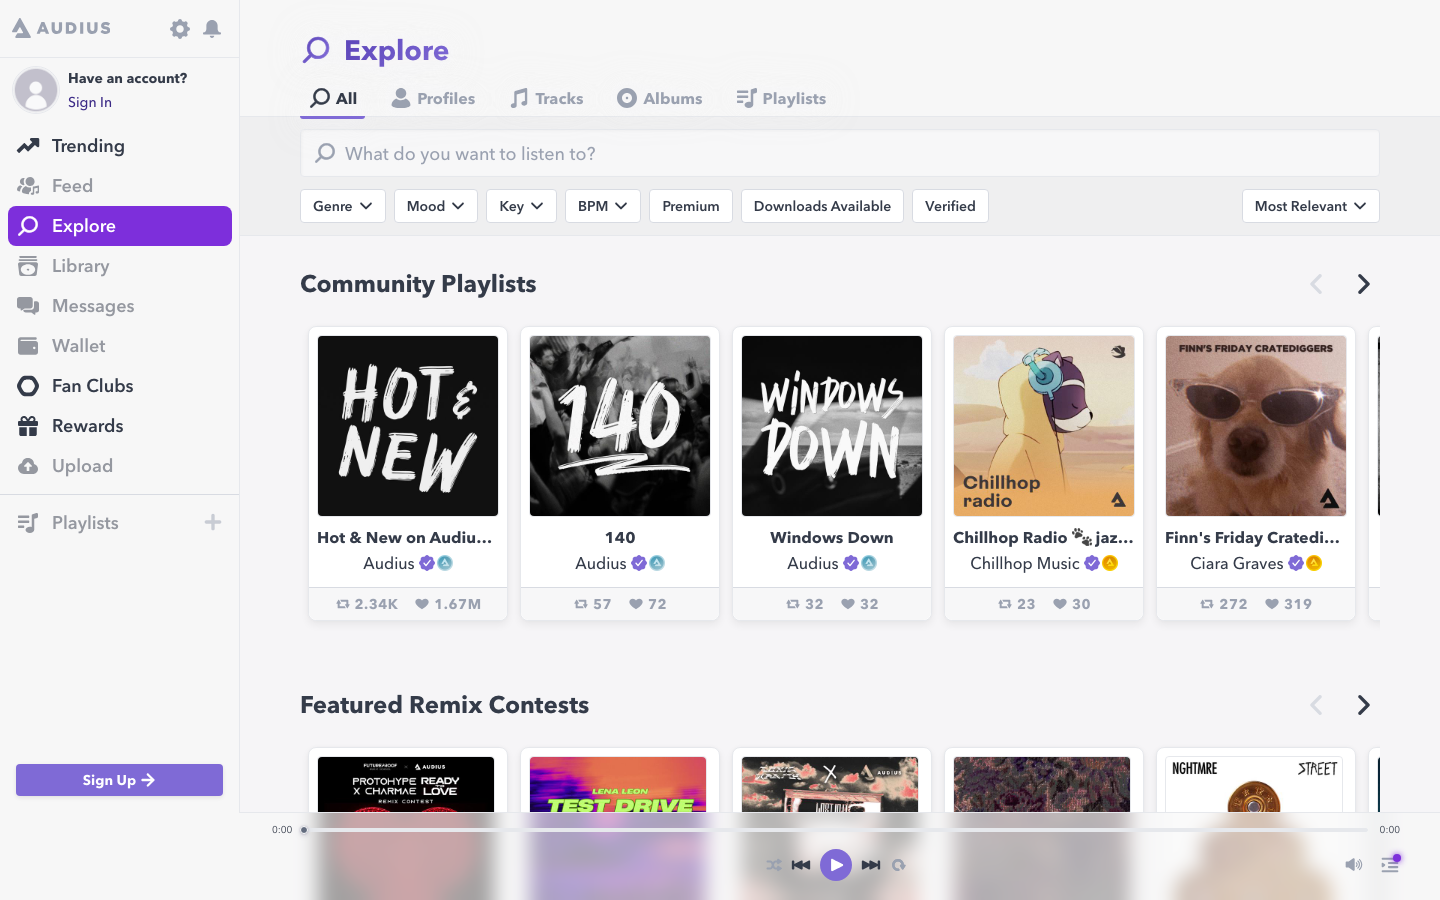Switch to the Playlists tab

782,98
